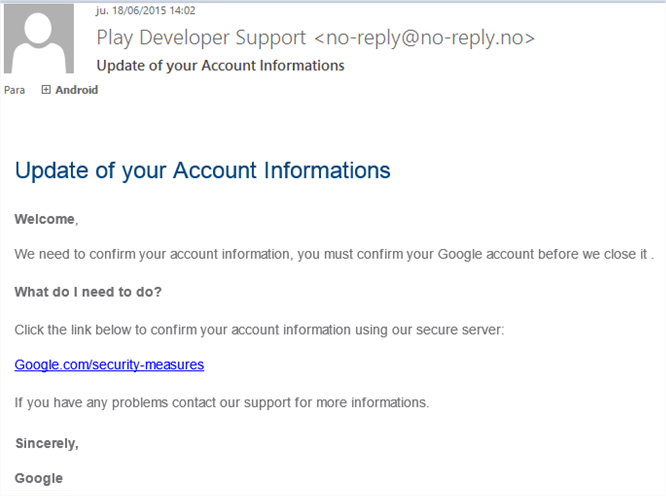This screenshot has height=496, width=666.
Task: Select the Sincerely closing text
Action: 47,443
